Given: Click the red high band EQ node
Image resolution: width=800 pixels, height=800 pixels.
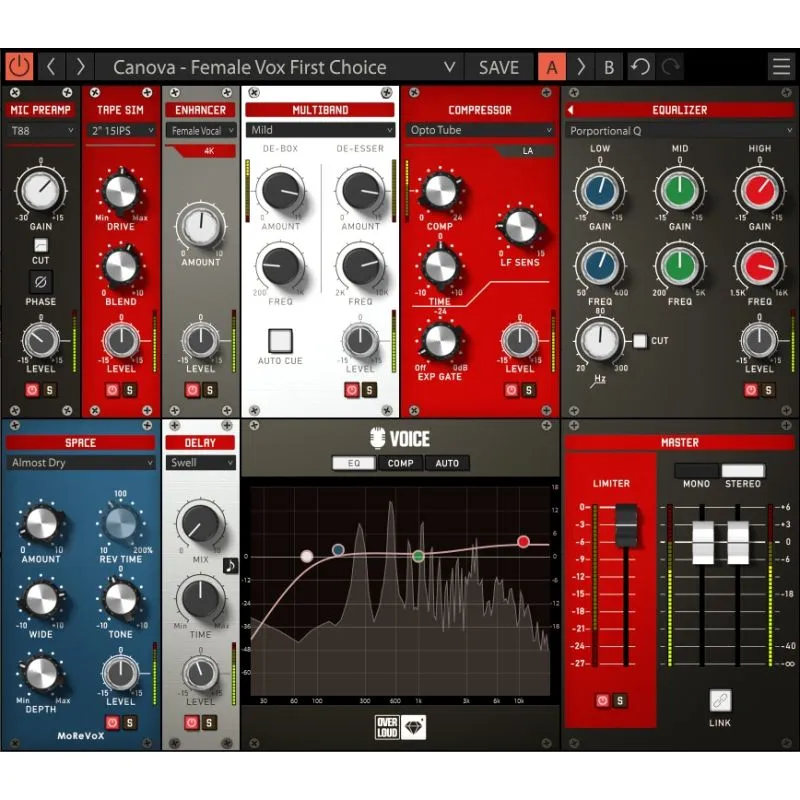Looking at the screenshot, I should [523, 541].
